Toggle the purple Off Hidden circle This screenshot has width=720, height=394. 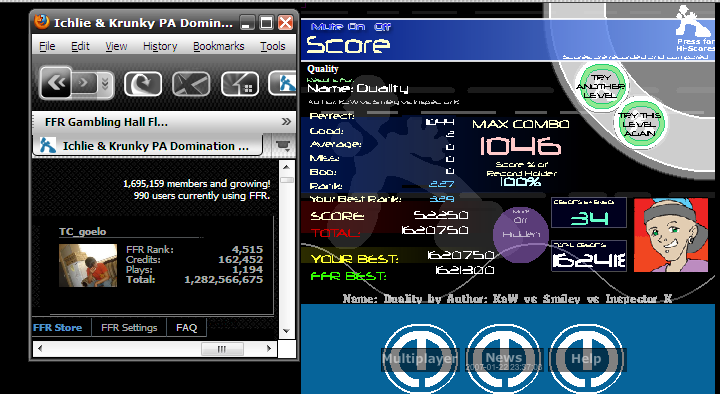[520, 234]
